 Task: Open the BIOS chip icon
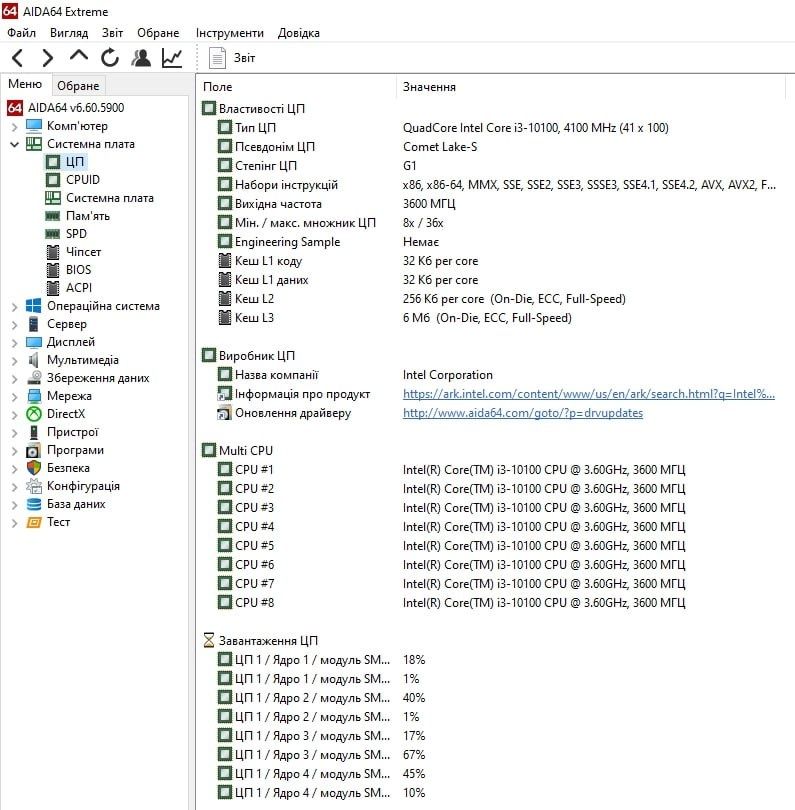tap(53, 270)
